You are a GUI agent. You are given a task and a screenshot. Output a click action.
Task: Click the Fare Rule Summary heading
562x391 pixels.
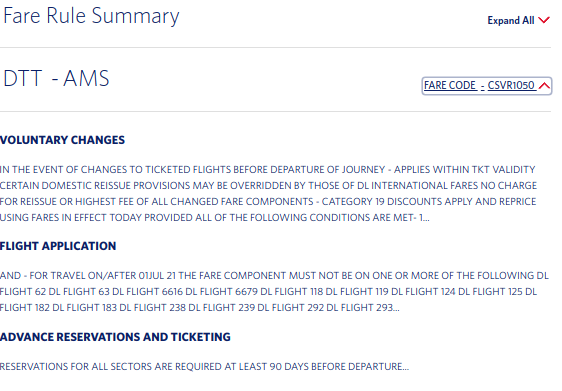click(91, 16)
